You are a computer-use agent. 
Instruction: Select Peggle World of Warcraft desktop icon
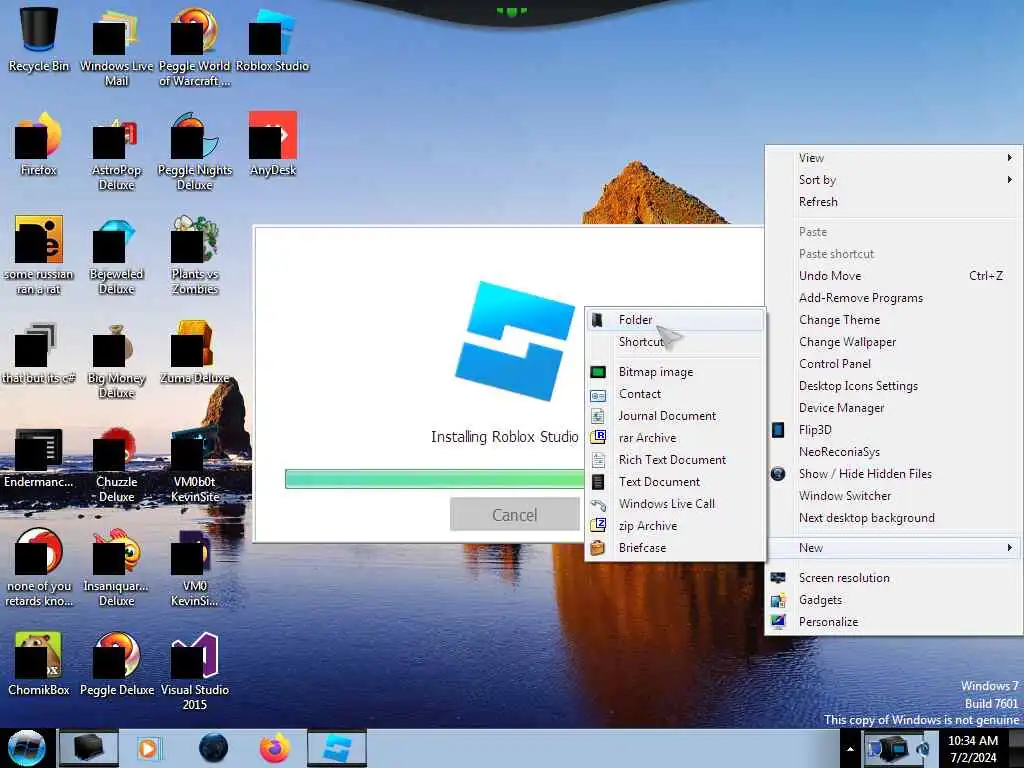195,46
